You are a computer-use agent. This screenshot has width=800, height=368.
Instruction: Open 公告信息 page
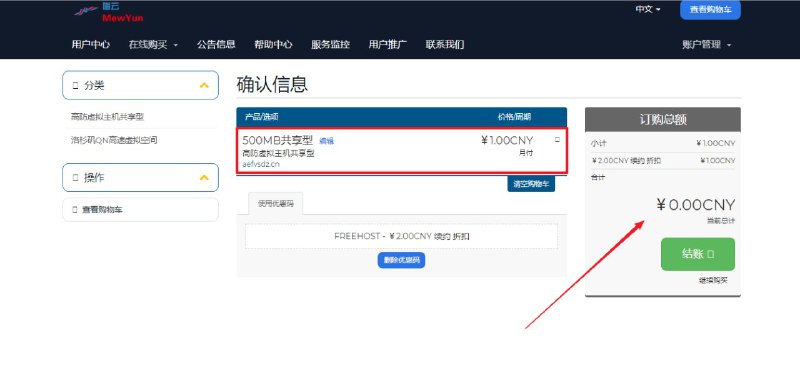(x=216, y=44)
